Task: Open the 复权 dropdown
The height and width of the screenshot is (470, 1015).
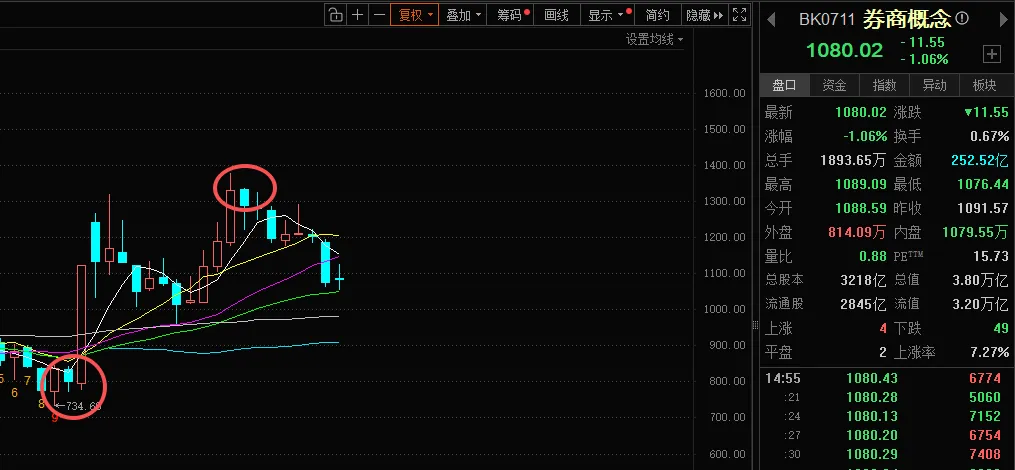Action: 414,15
